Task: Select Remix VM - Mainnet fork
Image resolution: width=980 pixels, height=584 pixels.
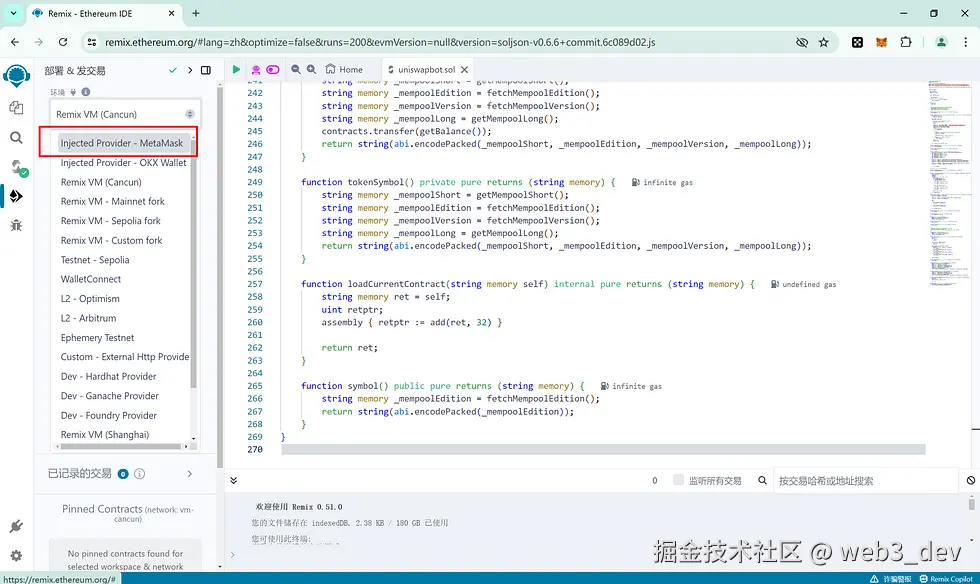Action: click(x=112, y=201)
